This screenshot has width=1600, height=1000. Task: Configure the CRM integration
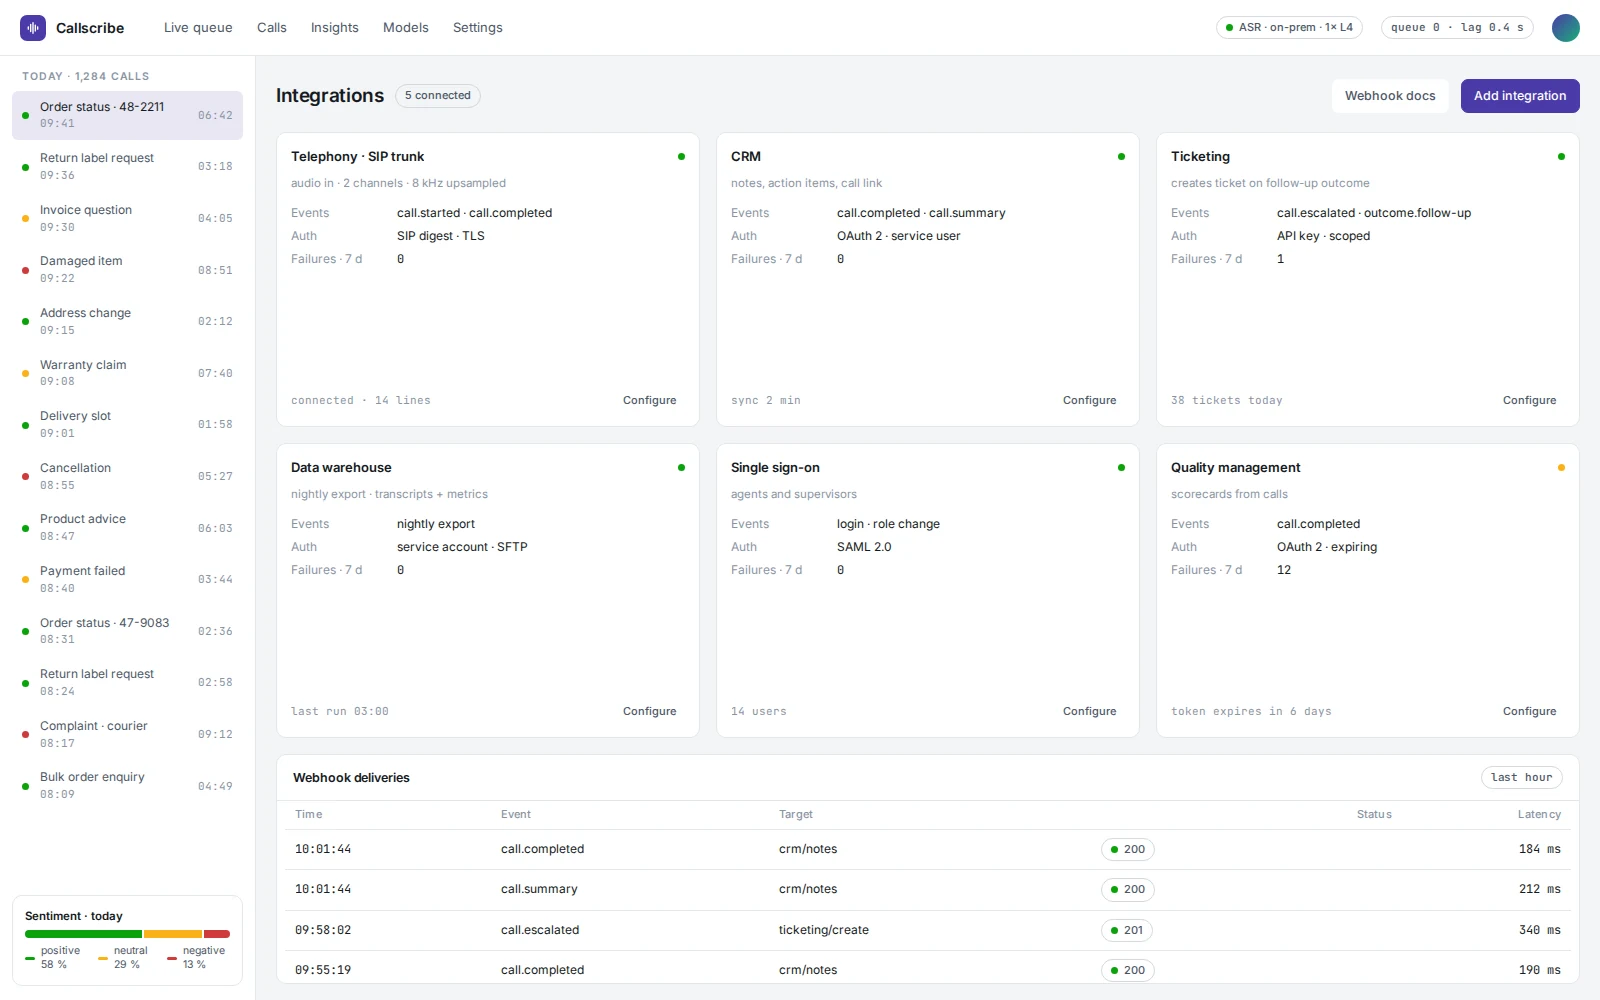(x=1089, y=400)
